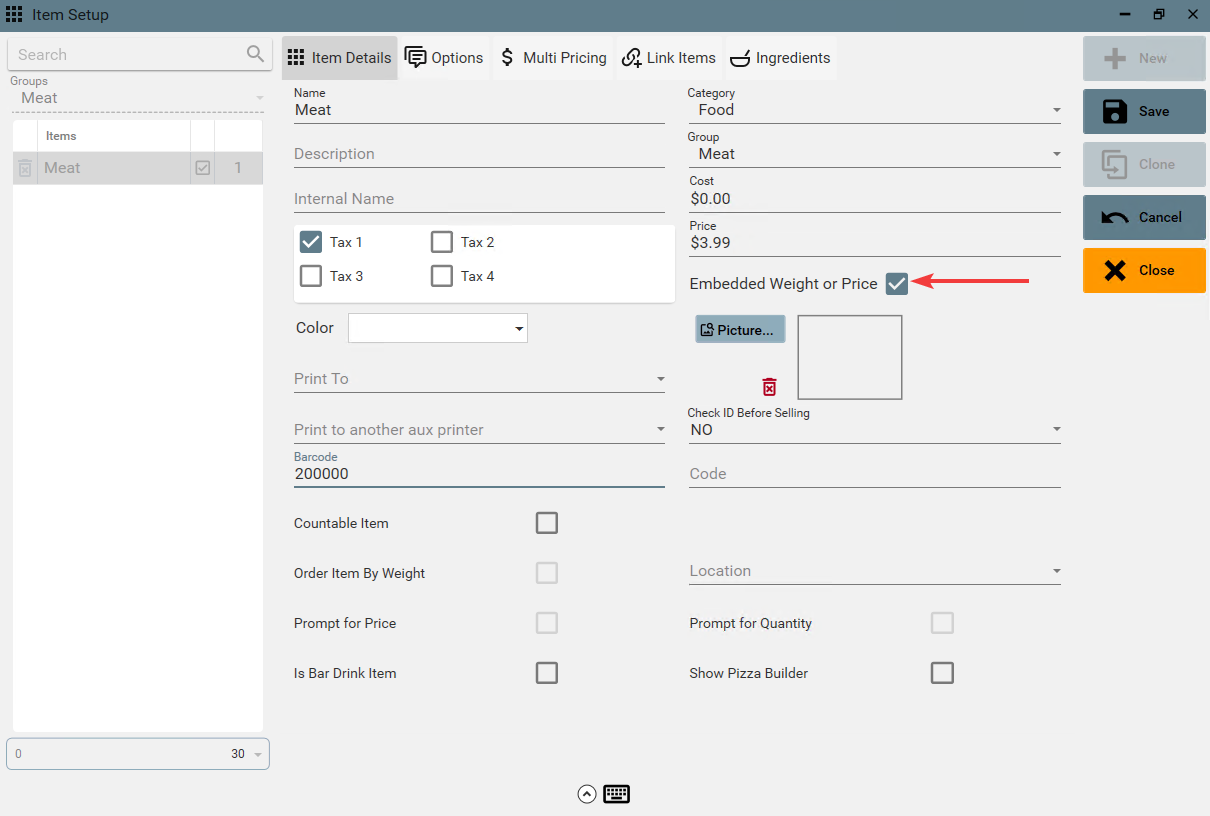The image size is (1210, 816).
Task: Enable the Tax 4 checkbox
Action: click(442, 276)
